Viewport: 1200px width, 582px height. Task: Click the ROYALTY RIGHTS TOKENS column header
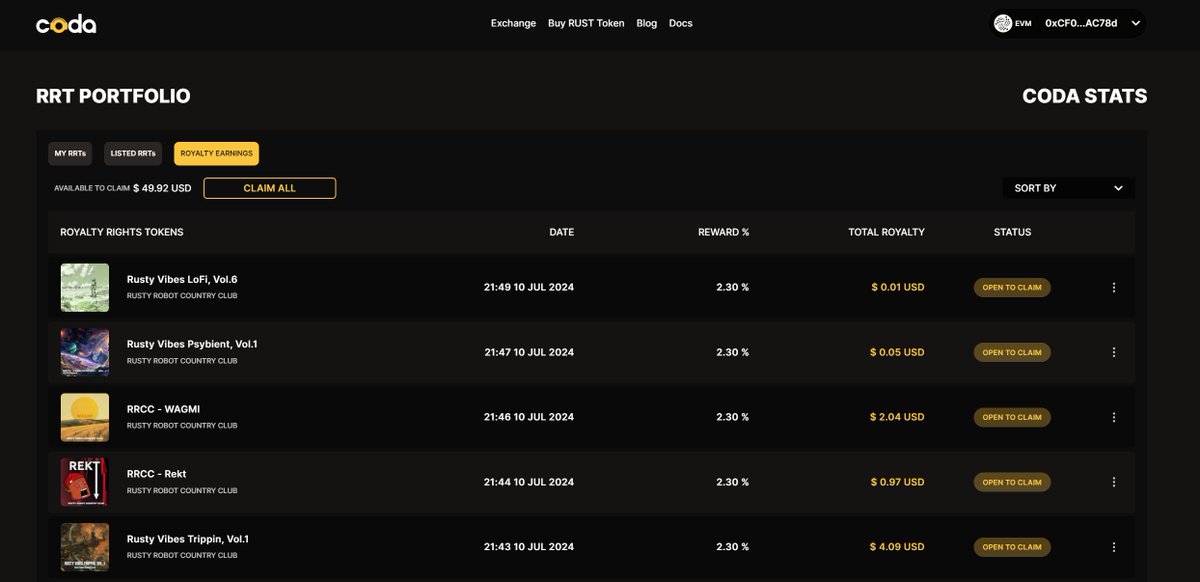[122, 232]
